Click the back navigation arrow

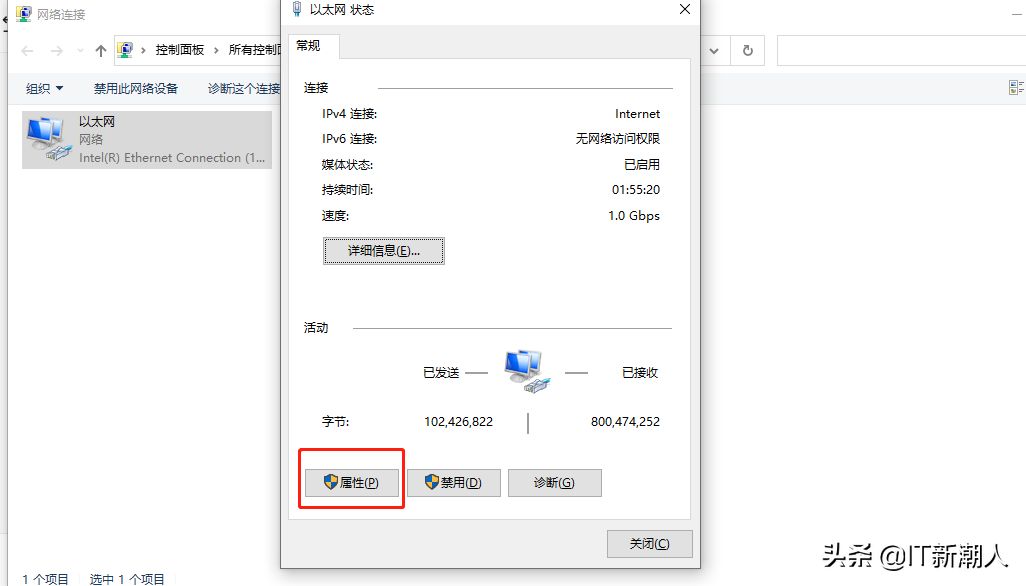click(27, 51)
